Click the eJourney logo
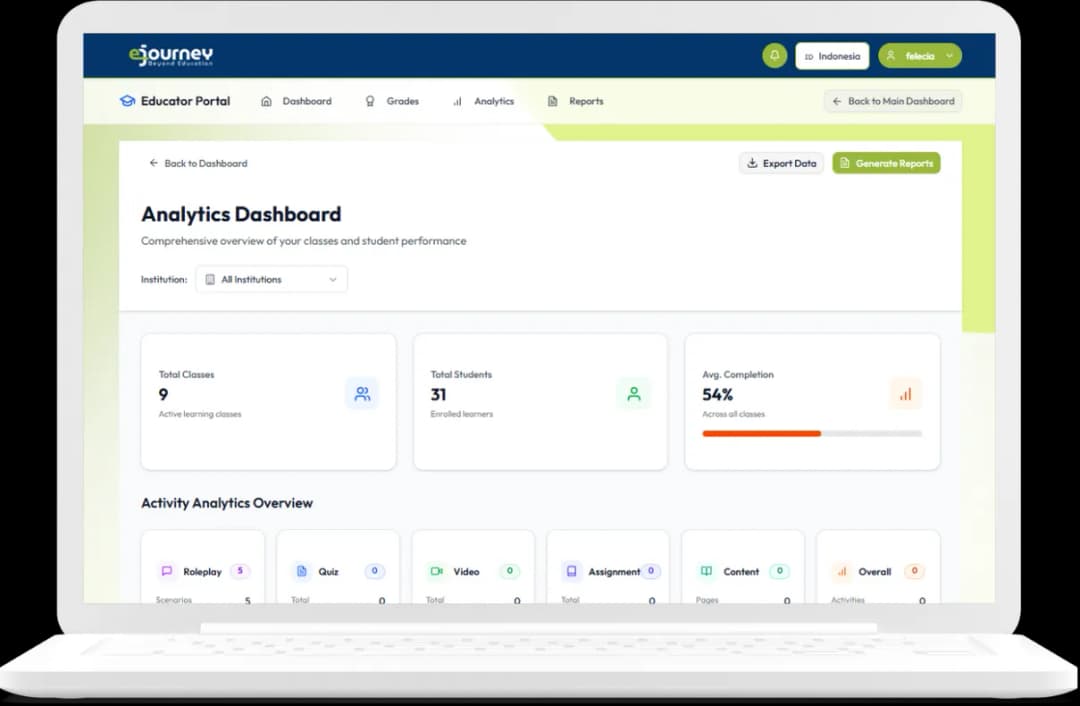 [x=171, y=56]
